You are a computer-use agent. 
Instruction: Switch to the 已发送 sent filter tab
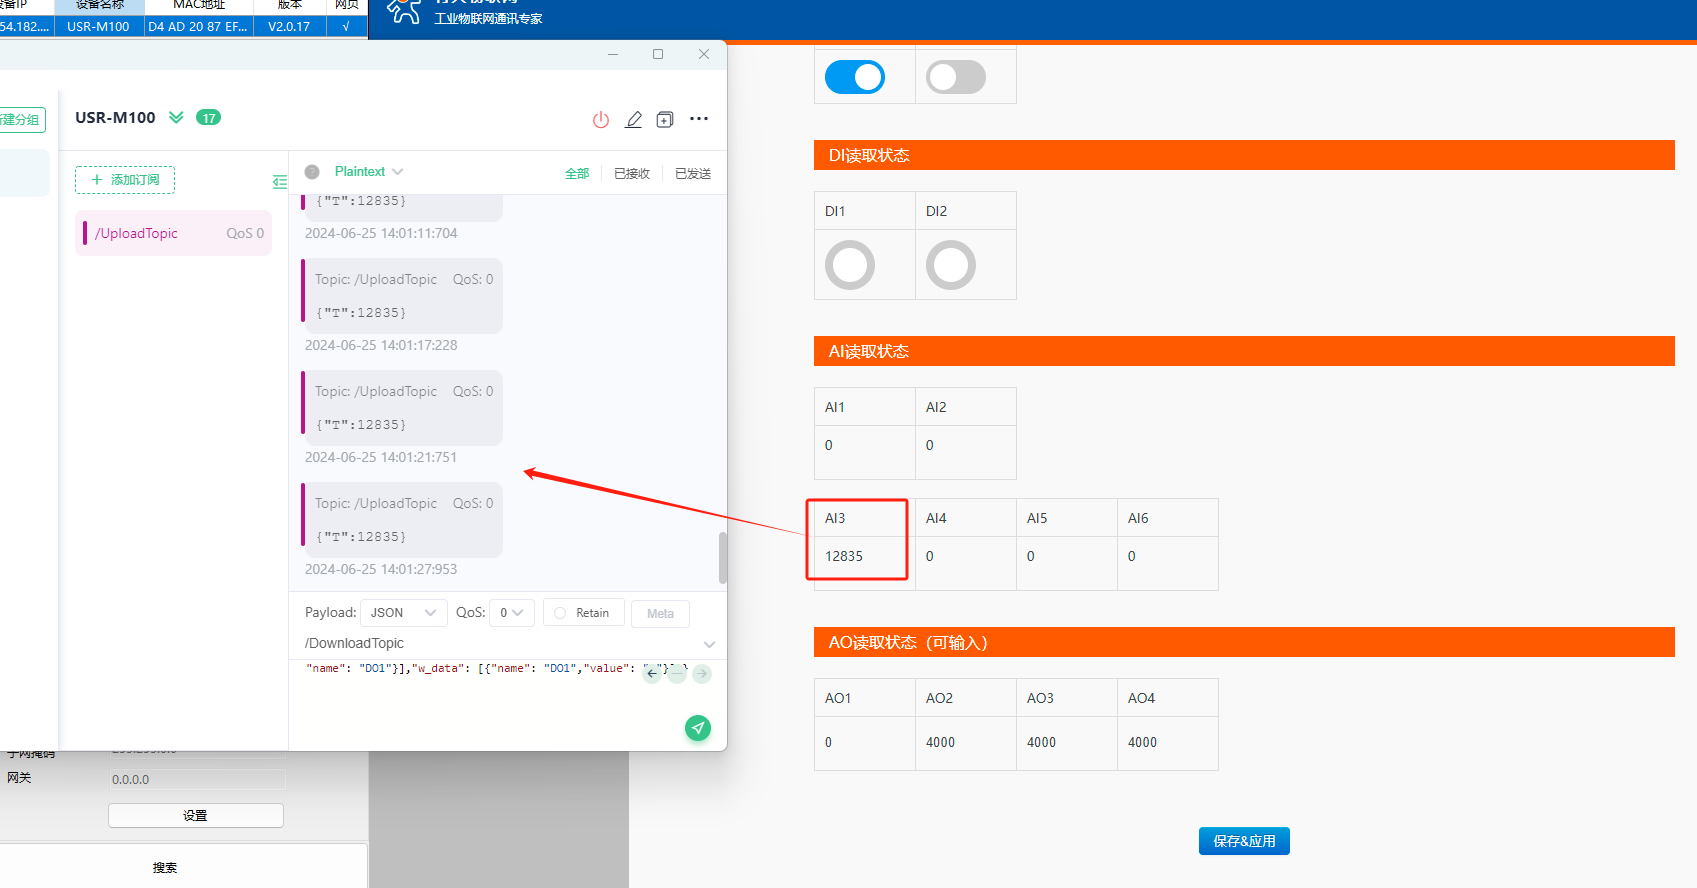(x=693, y=174)
